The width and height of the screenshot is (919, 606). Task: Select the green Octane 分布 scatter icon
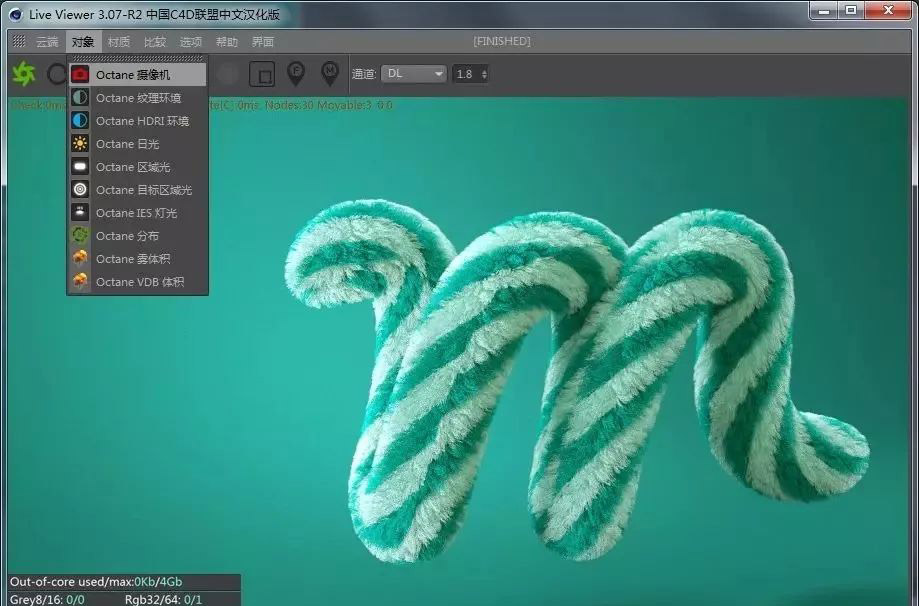[79, 235]
